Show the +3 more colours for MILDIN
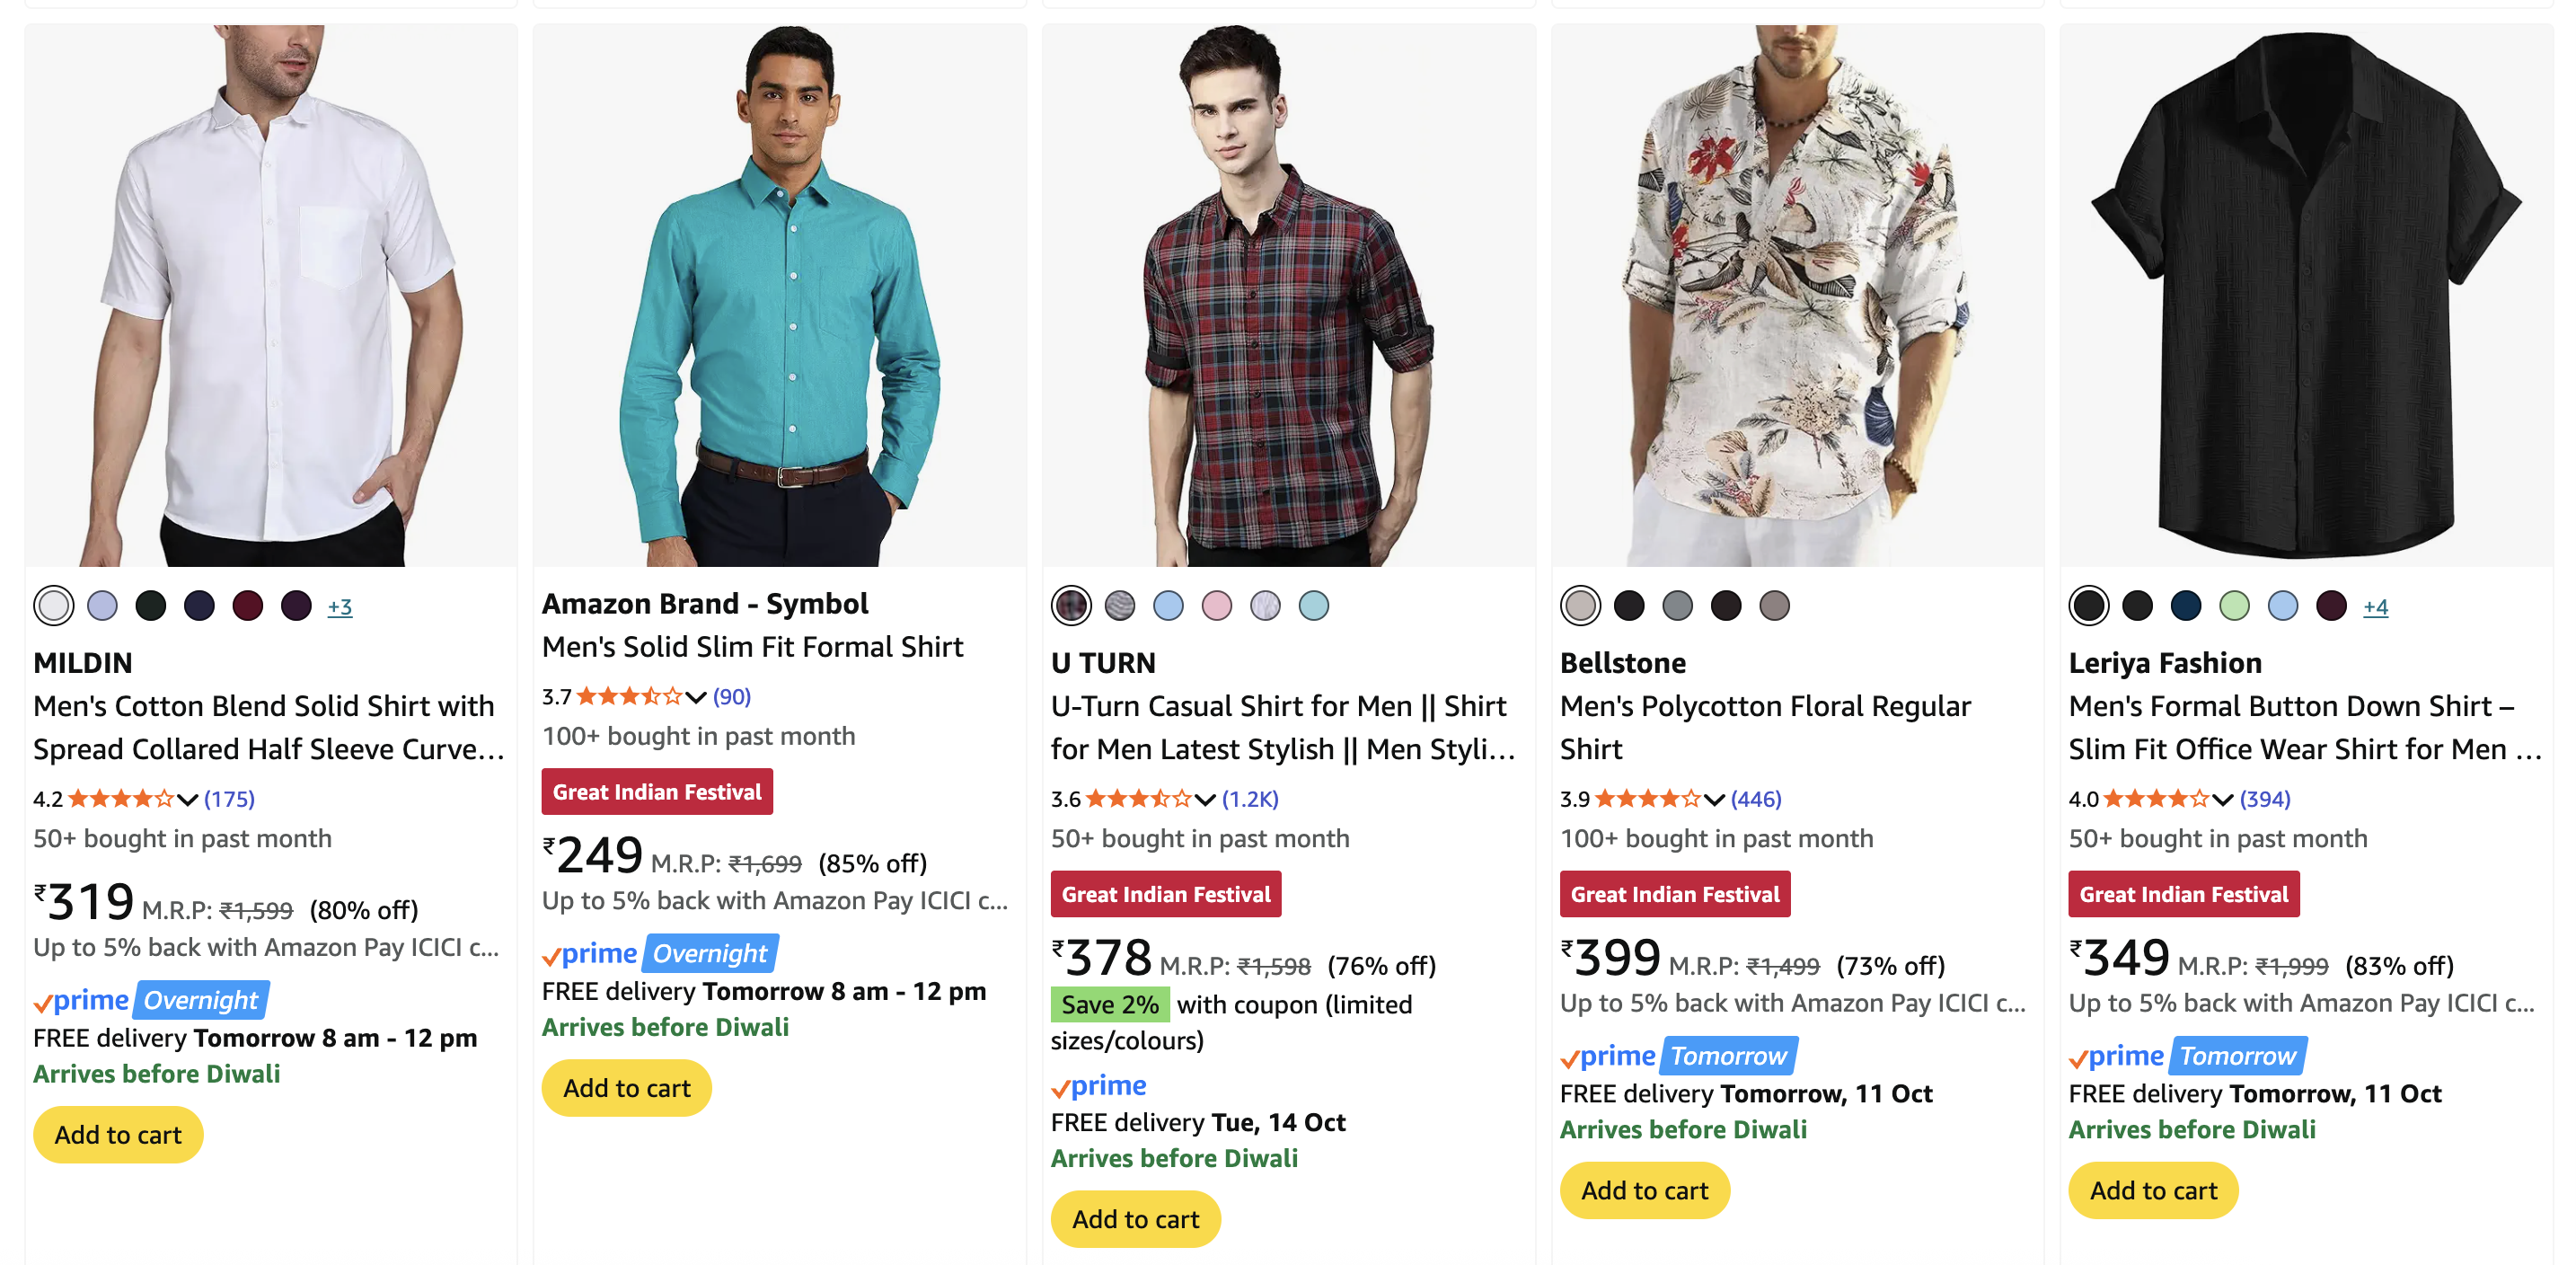 340,607
